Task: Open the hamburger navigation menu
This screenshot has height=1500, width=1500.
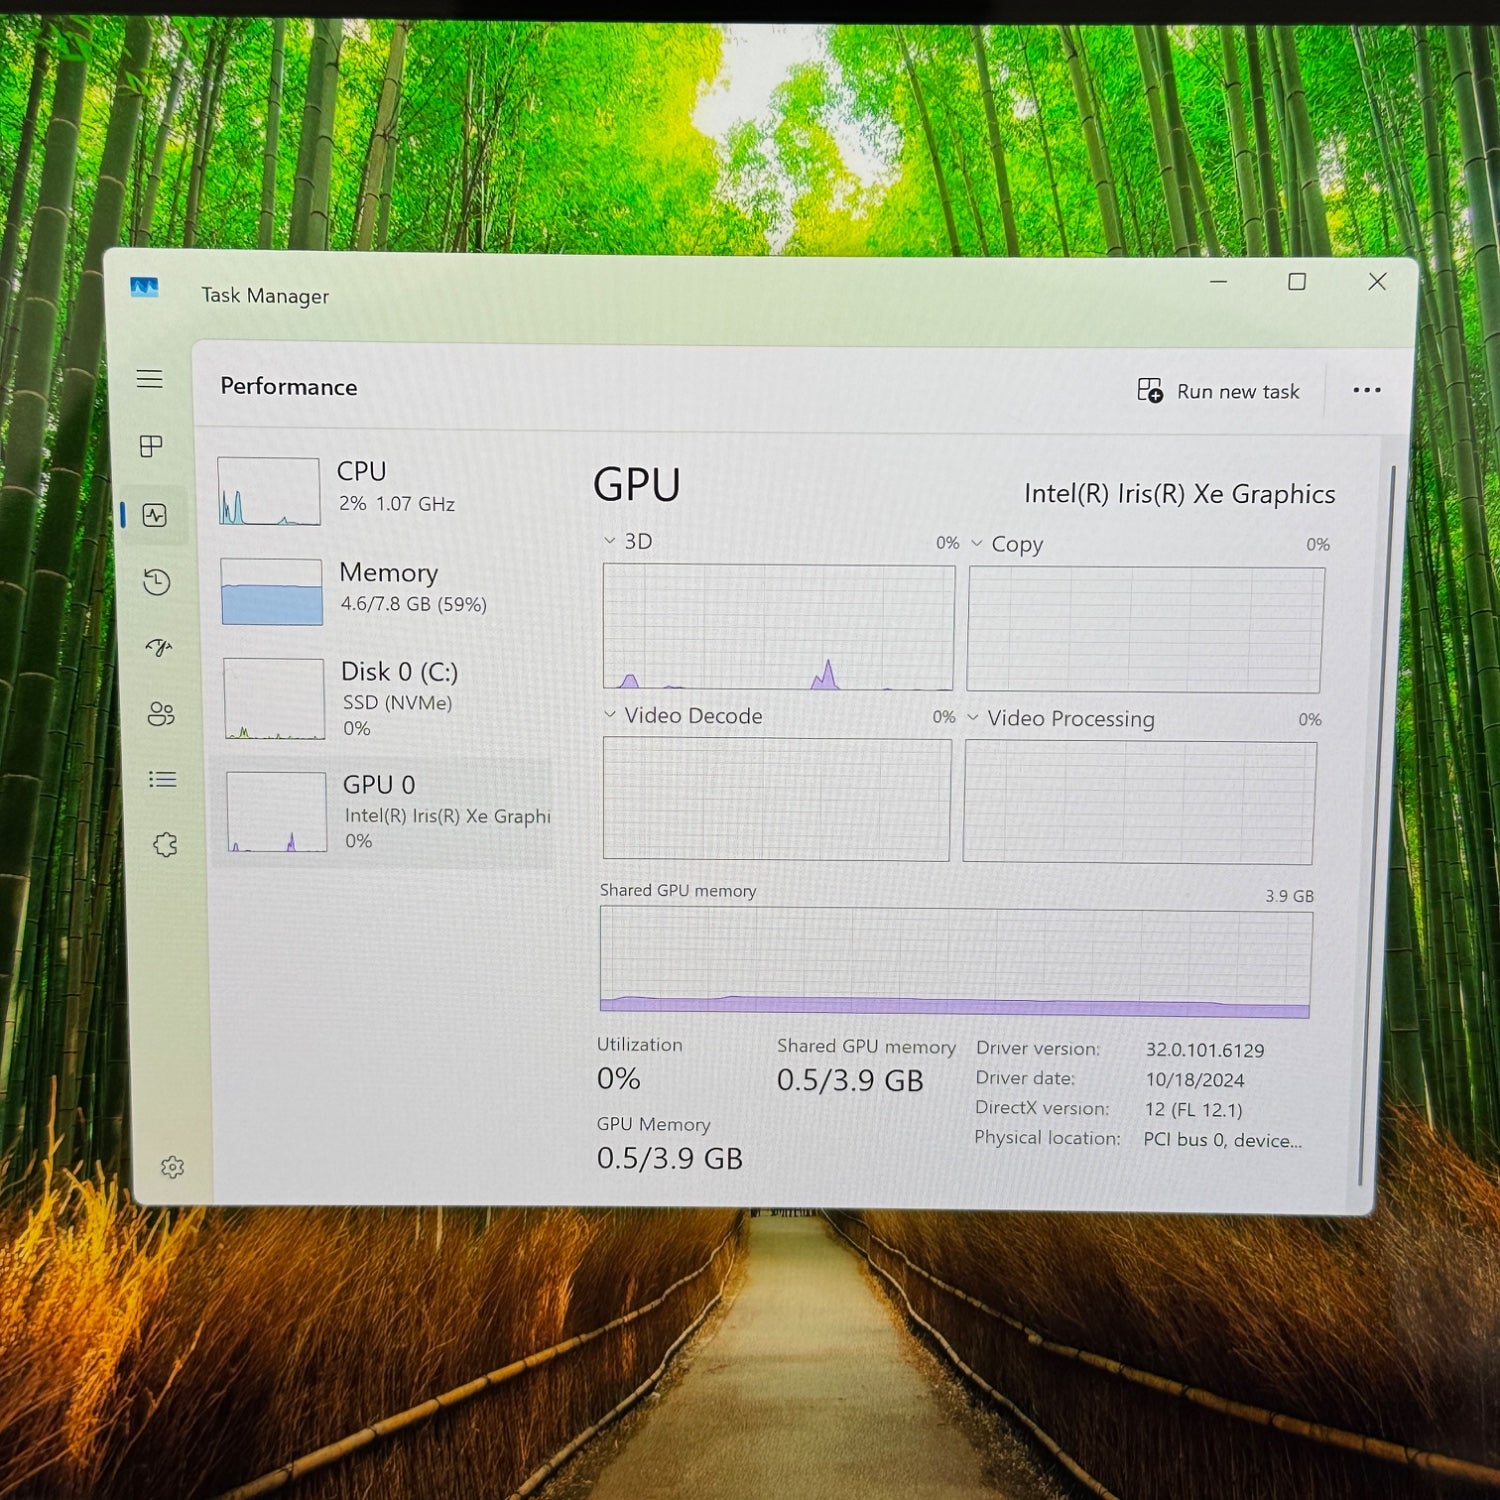Action: [x=150, y=379]
